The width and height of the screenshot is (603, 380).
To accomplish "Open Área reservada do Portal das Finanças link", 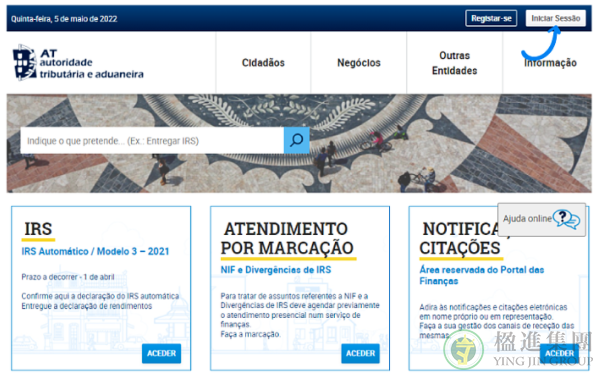I will coord(481,275).
